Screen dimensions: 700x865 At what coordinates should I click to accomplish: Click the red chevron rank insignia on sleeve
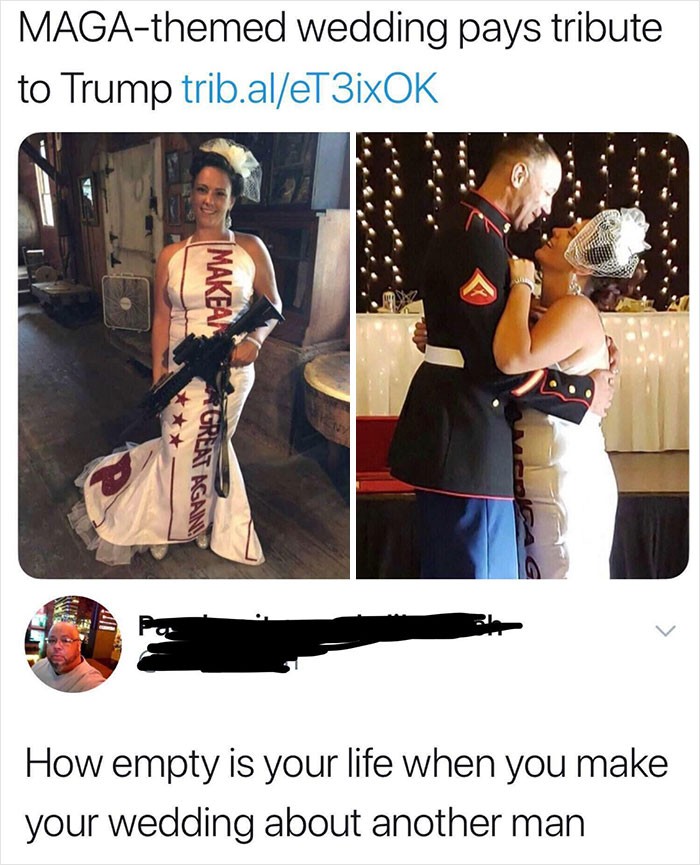coord(478,286)
